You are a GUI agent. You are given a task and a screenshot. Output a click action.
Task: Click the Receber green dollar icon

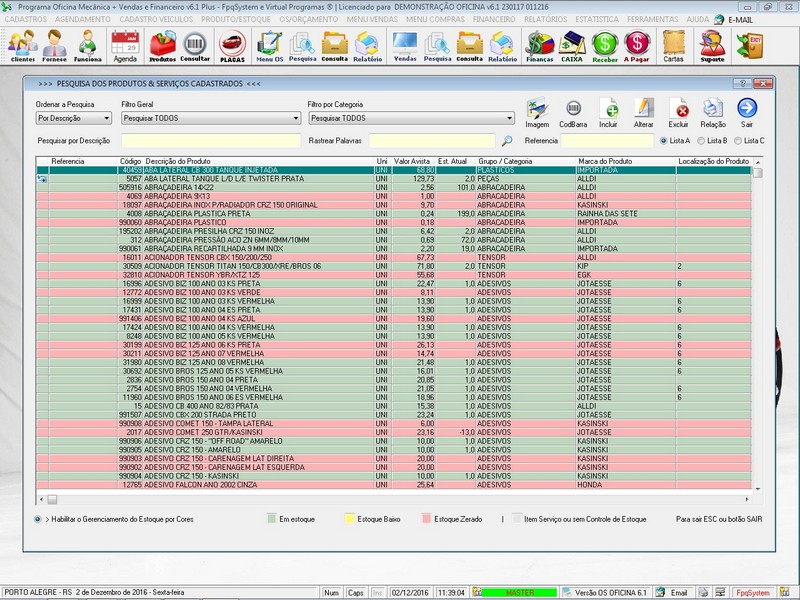[x=604, y=45]
